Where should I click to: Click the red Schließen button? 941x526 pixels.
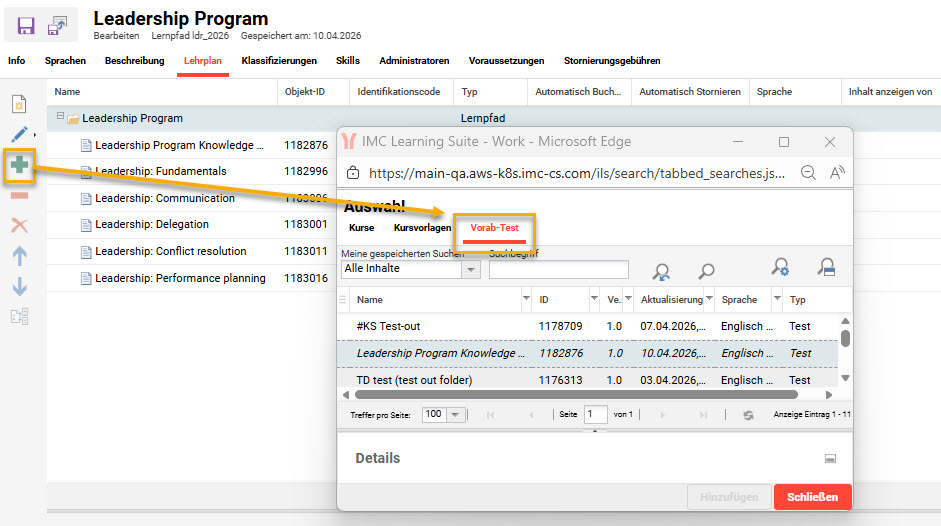[812, 497]
